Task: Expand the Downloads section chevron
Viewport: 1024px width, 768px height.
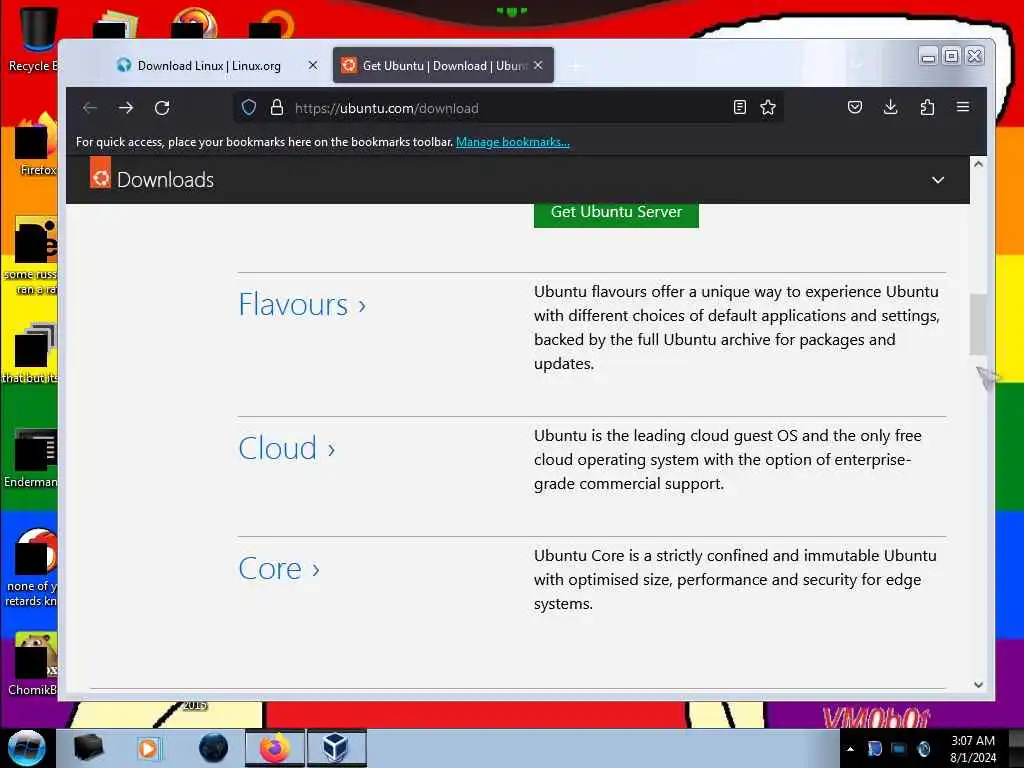Action: 938,180
